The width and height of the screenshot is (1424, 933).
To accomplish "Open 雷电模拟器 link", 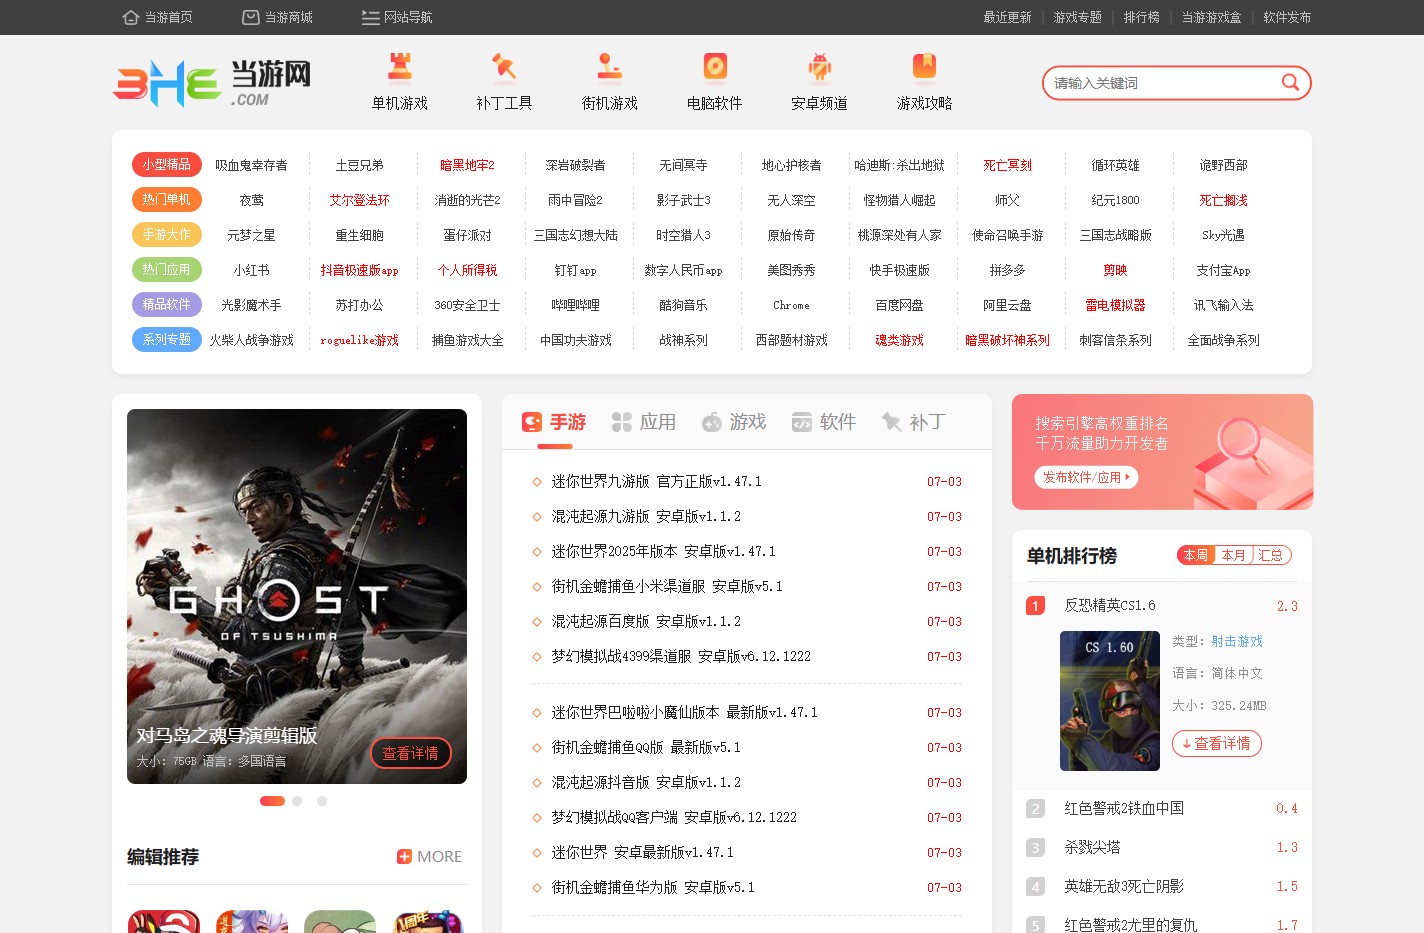I will click(x=1115, y=305).
